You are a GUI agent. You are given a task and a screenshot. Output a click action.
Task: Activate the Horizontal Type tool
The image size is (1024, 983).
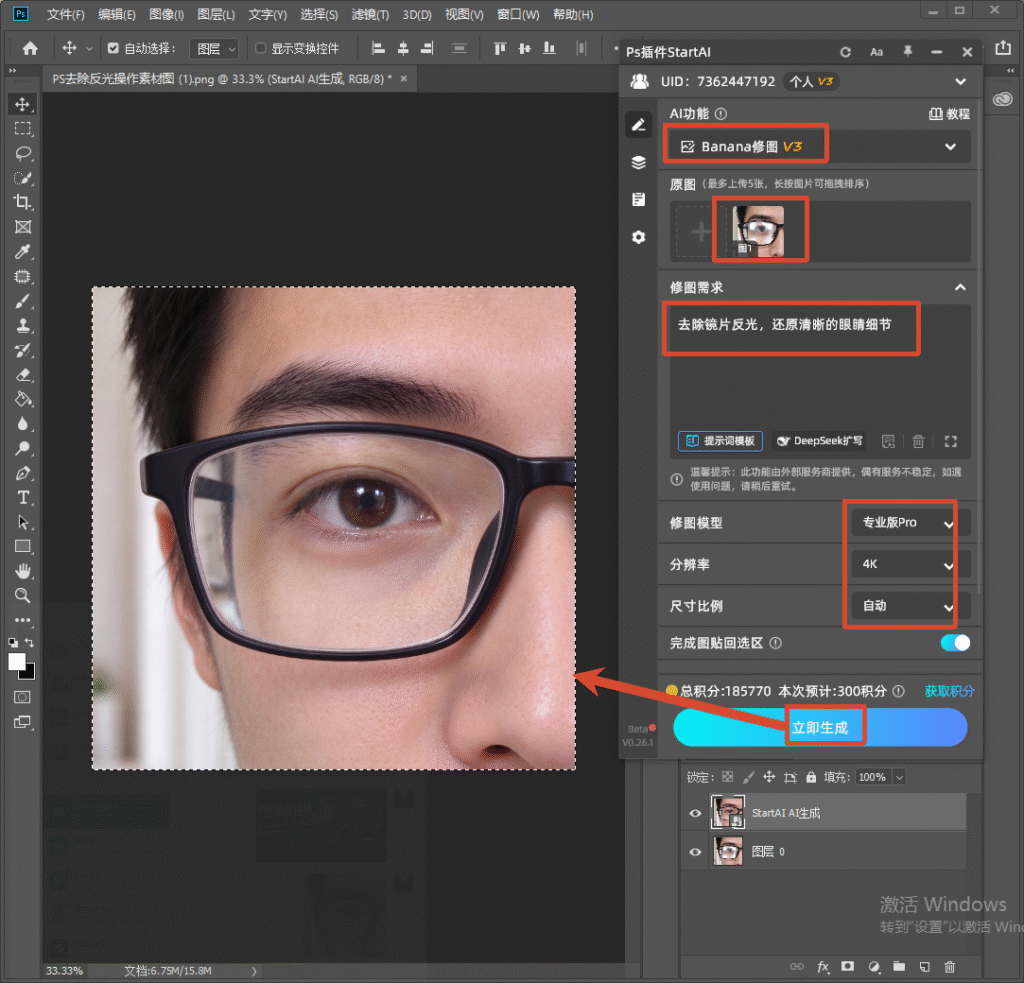point(23,498)
